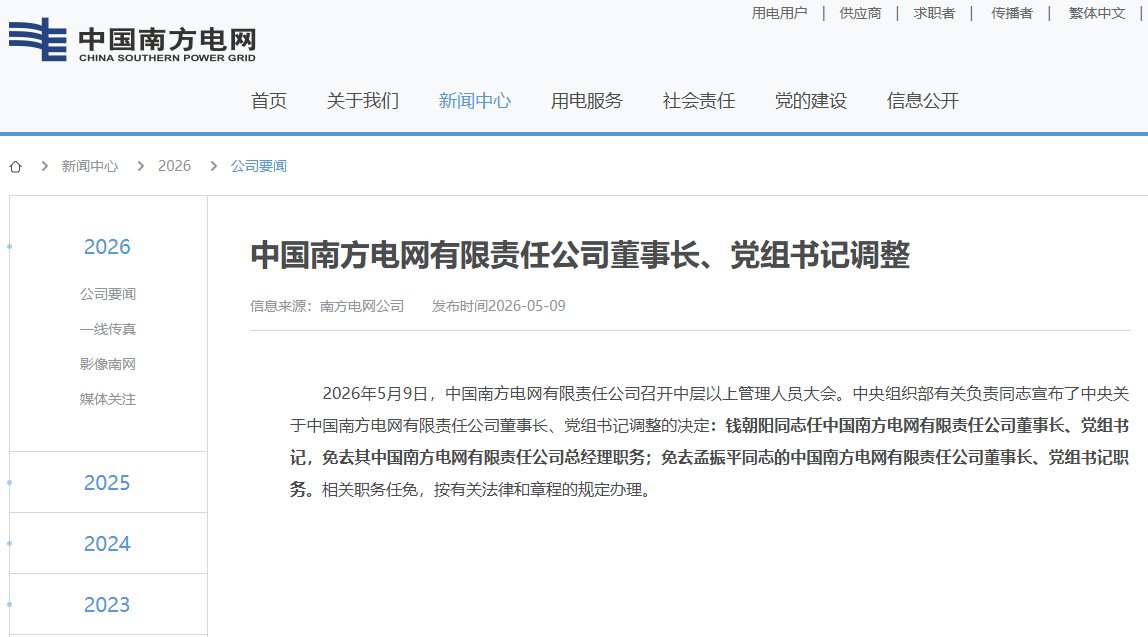Expand the 2023 sidebar section

107,604
